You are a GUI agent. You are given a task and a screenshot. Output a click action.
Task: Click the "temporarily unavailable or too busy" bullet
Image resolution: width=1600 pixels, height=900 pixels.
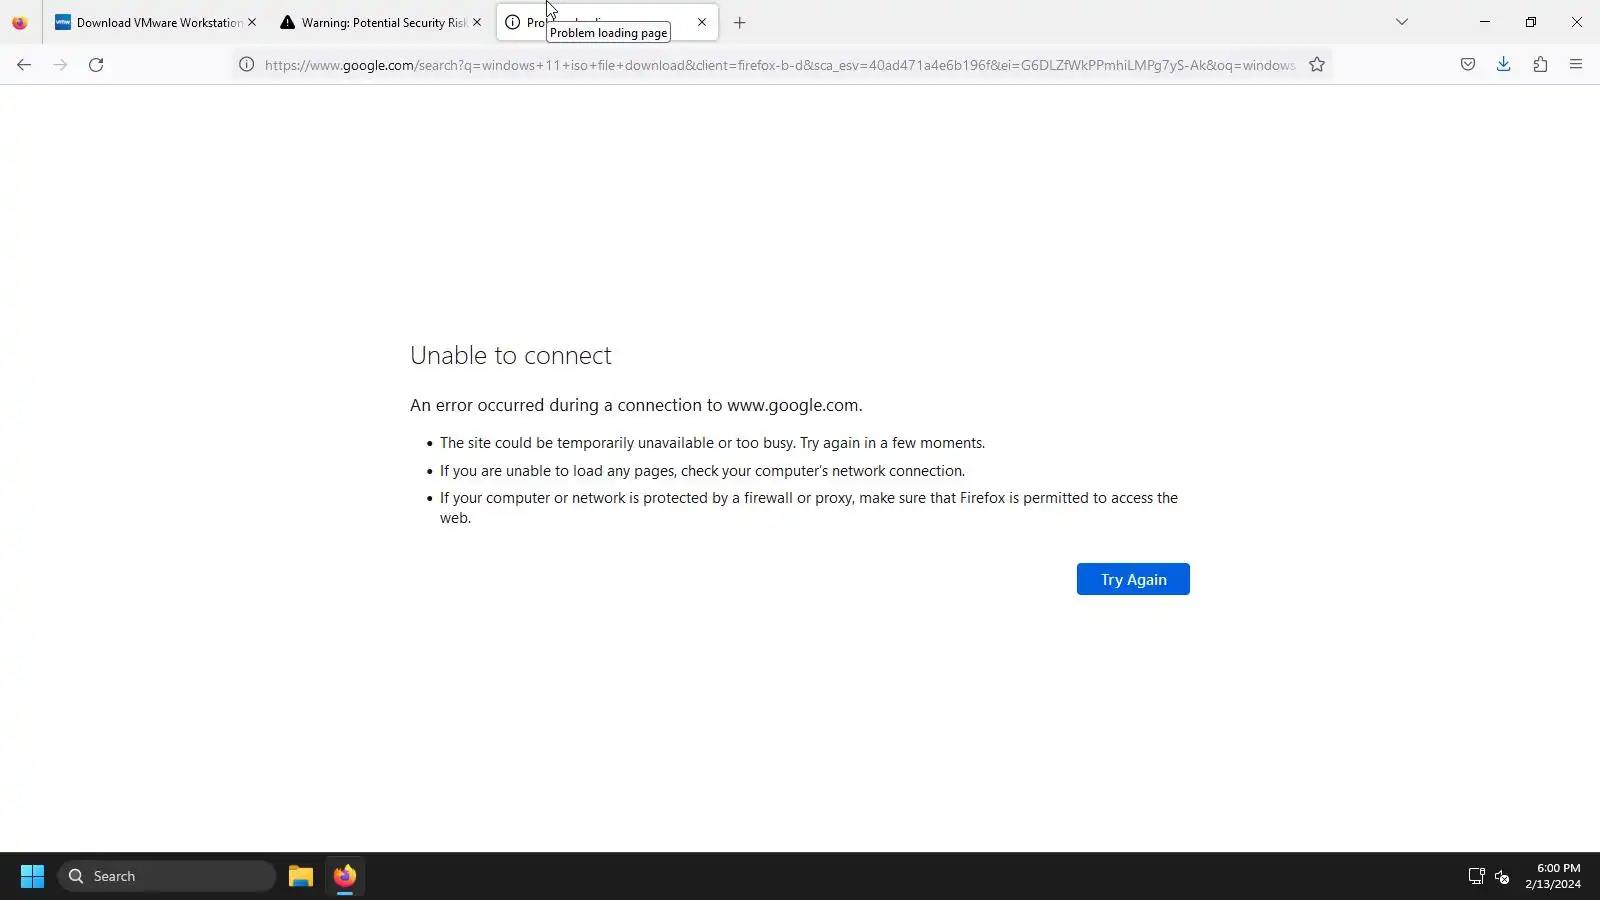point(712,443)
